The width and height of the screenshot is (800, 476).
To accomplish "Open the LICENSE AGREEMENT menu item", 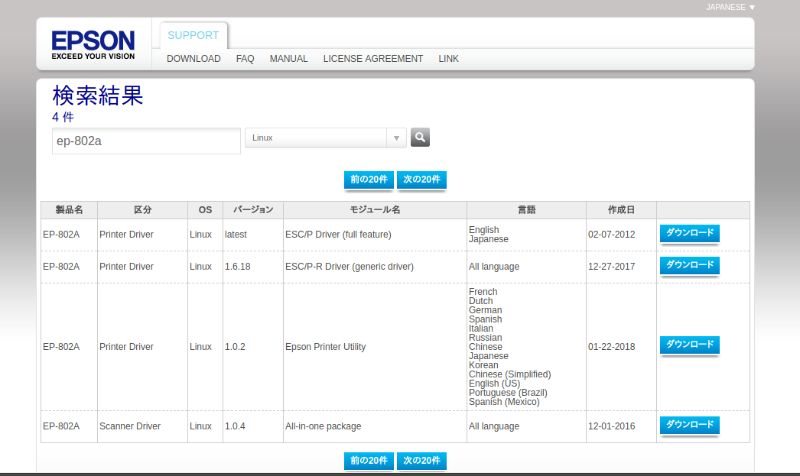I will [x=373, y=59].
